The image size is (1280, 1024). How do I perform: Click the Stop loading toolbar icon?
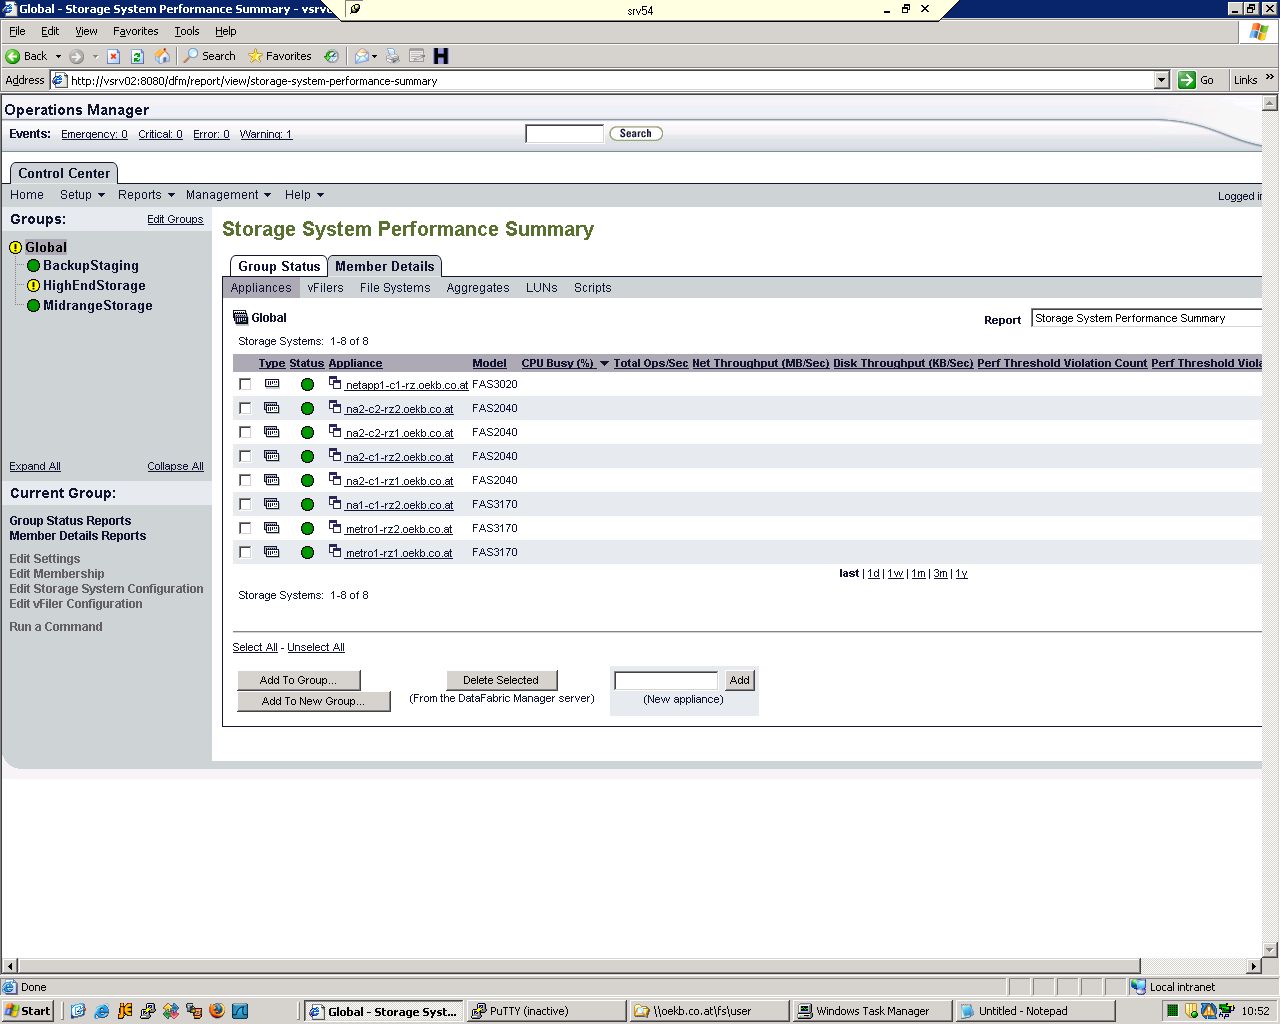[113, 56]
